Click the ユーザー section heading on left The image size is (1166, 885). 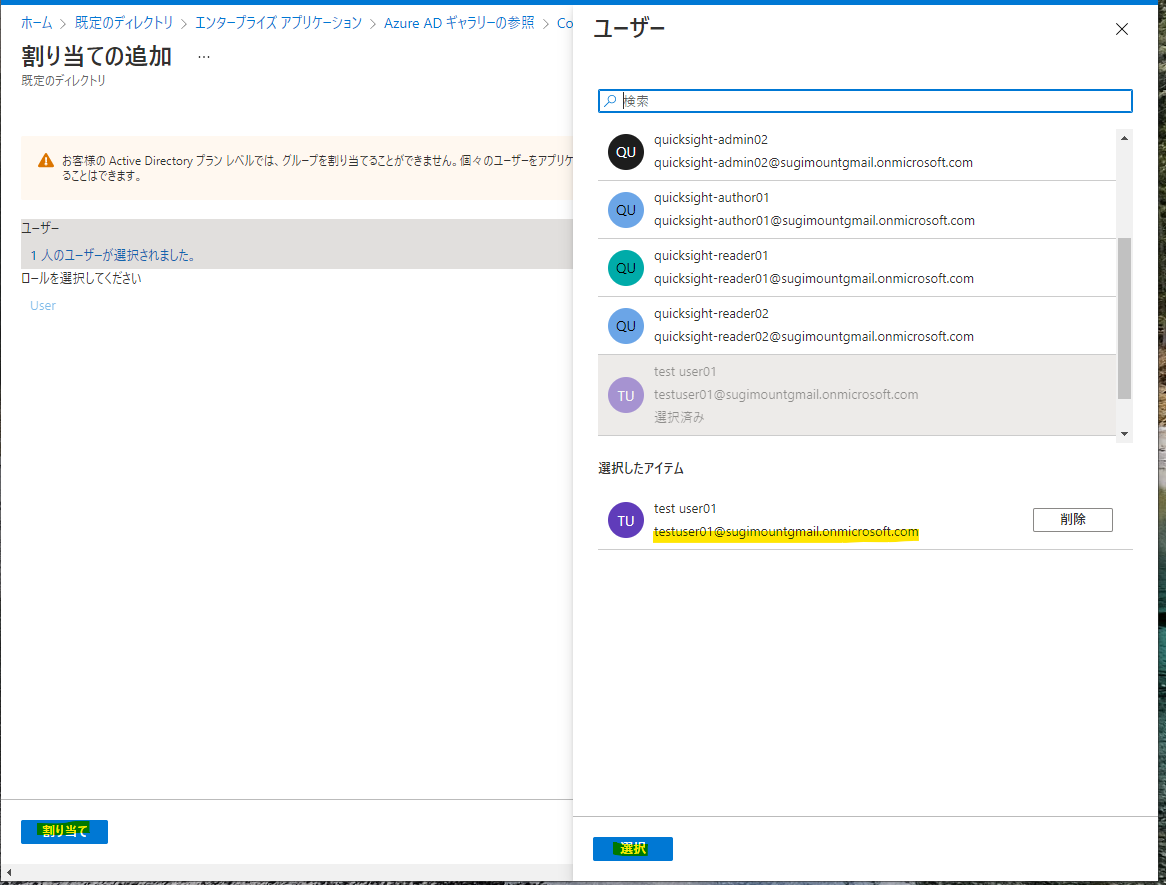click(x=40, y=228)
